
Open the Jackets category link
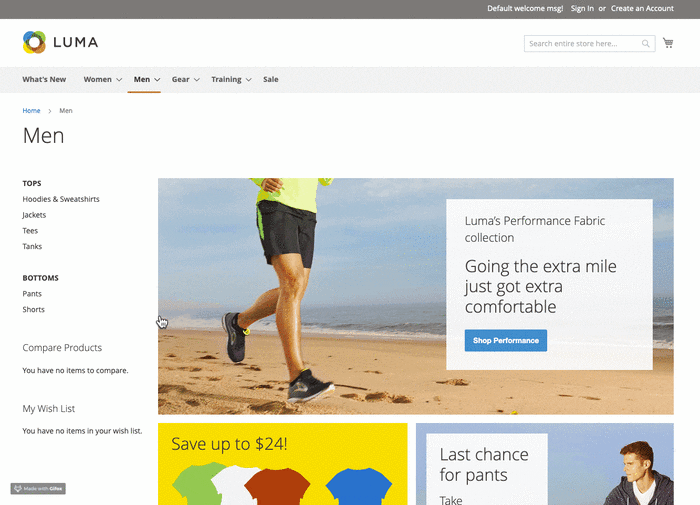point(34,215)
